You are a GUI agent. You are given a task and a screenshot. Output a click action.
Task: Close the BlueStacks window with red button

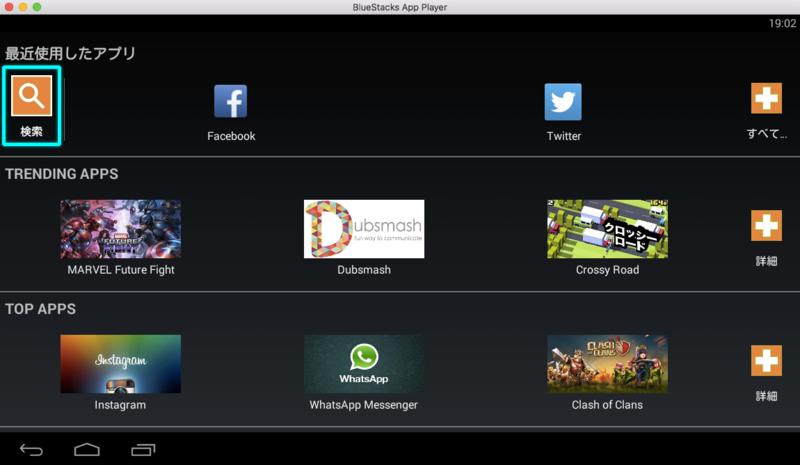point(9,7)
